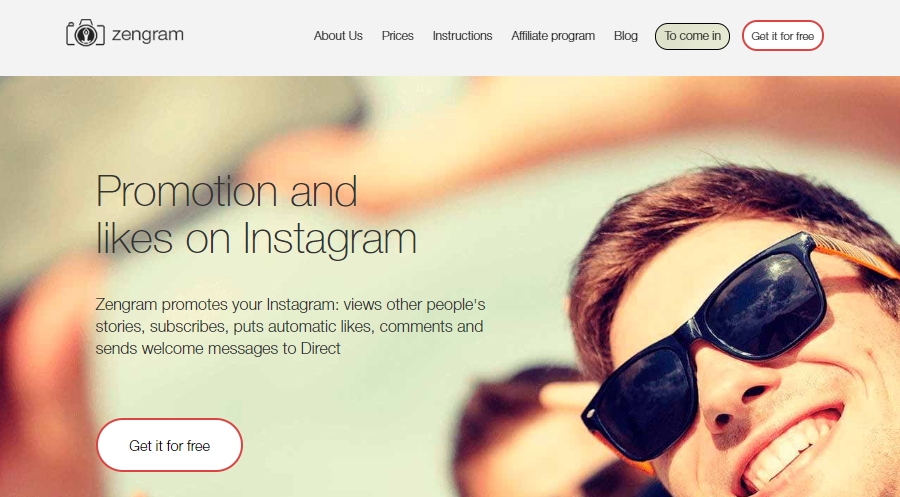Screen dimensions: 900x497
Task: Open the Instructions section
Action: tap(462, 36)
